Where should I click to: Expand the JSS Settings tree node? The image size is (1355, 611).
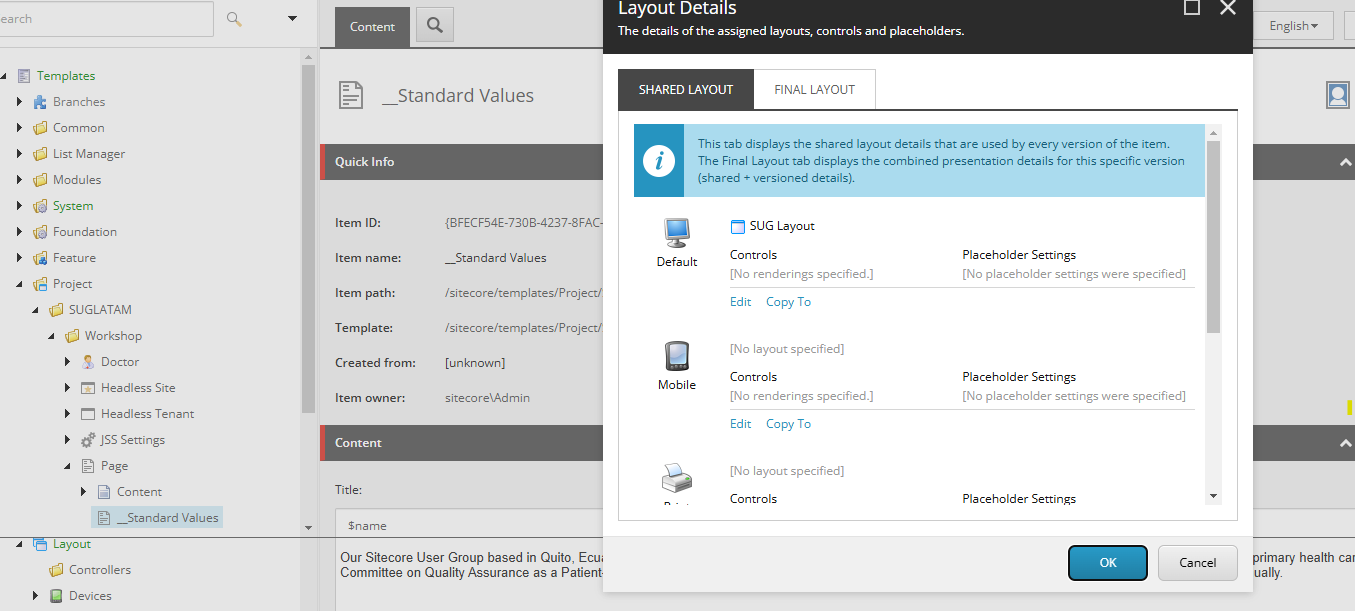coord(67,440)
